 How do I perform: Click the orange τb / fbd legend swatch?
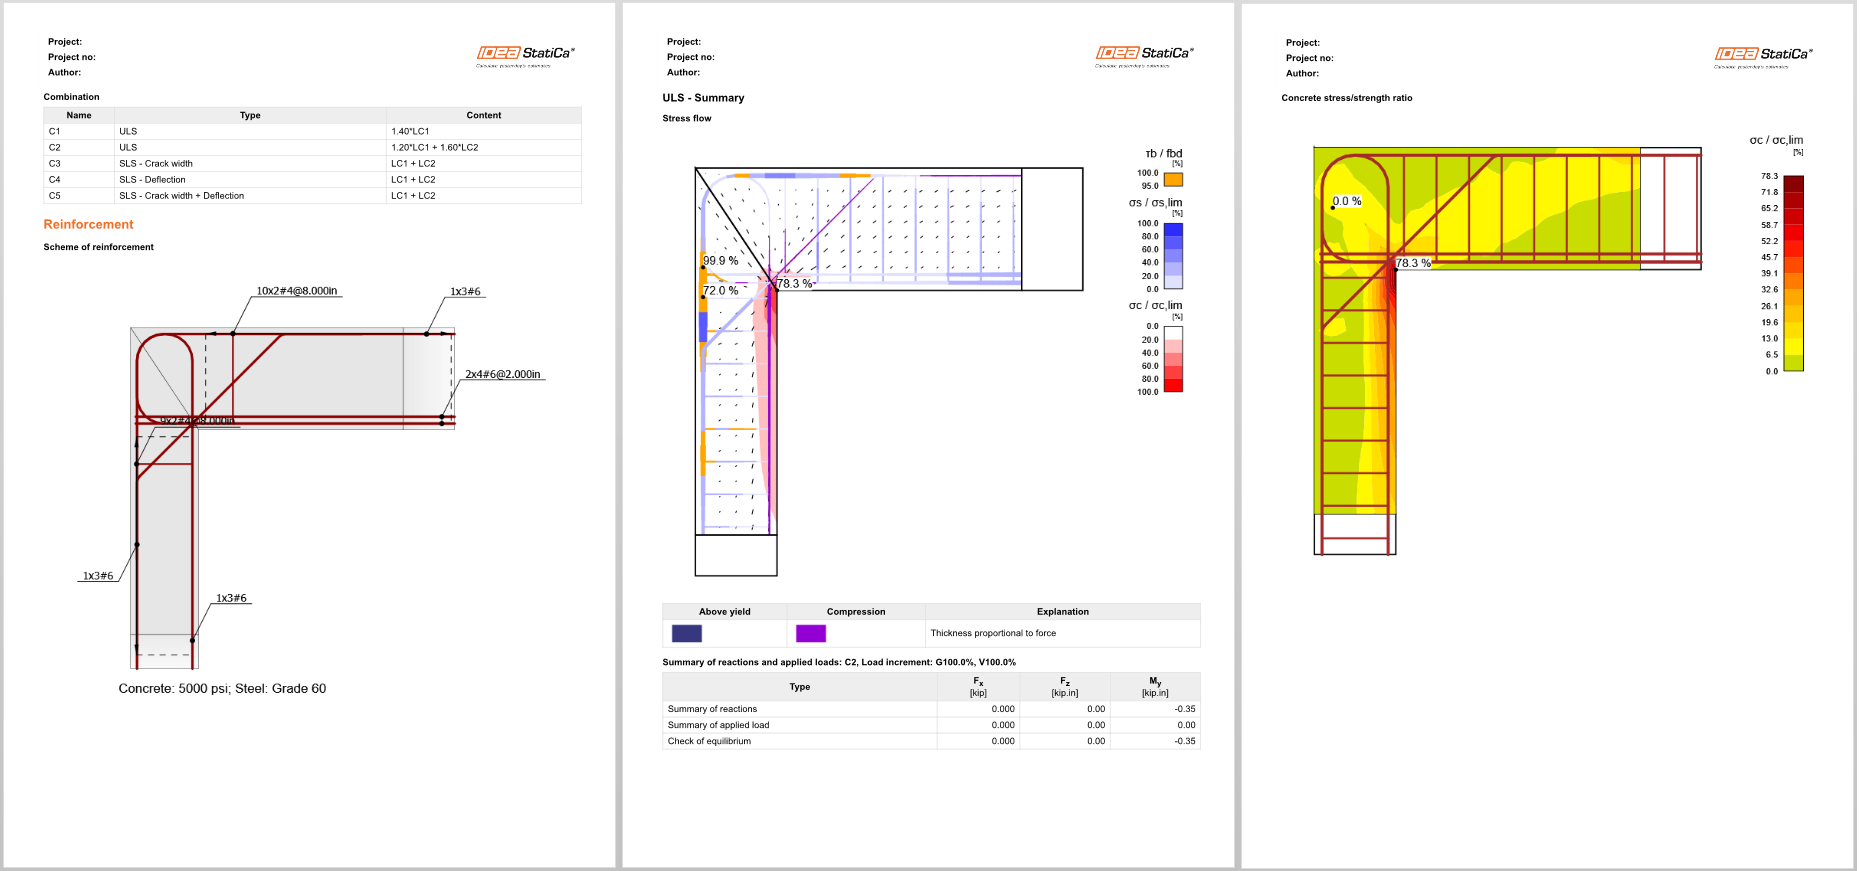pyautogui.click(x=1173, y=180)
